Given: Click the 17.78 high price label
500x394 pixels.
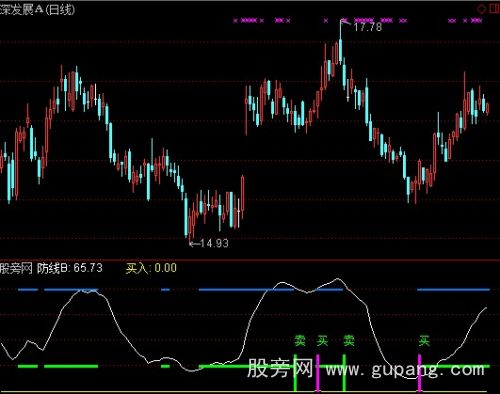Looking at the screenshot, I should point(368,27).
